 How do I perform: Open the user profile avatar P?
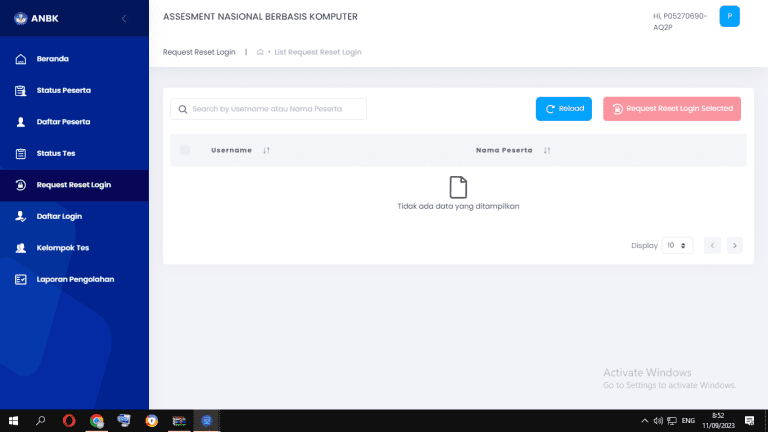coord(729,16)
